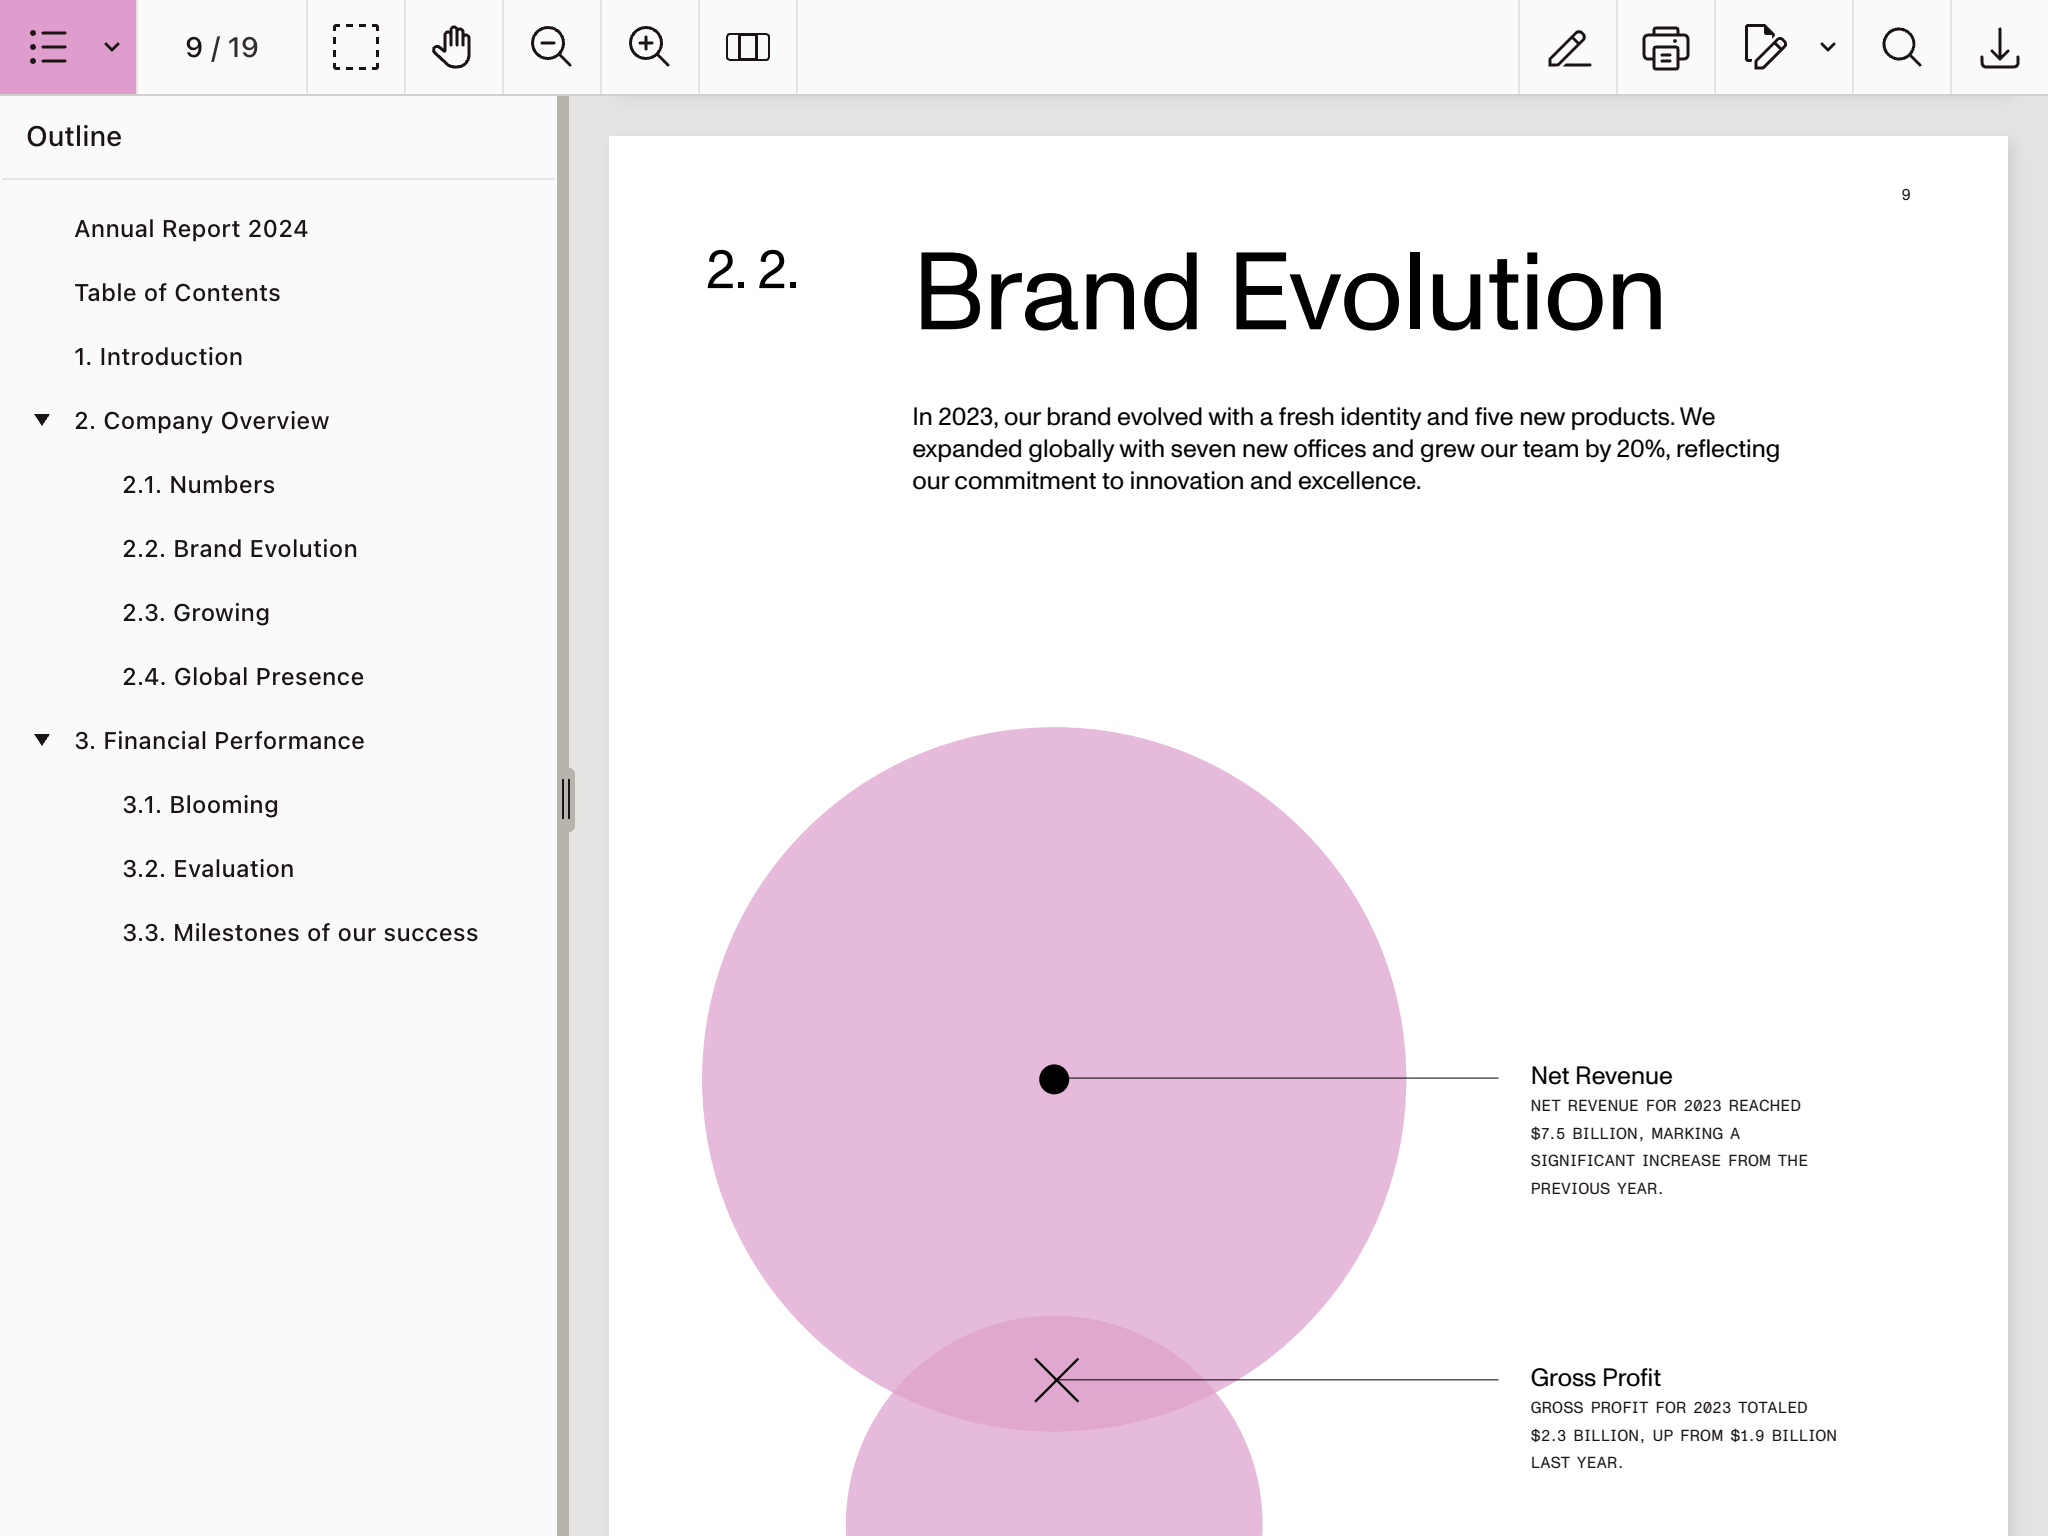This screenshot has width=2048, height=1536.
Task: Collapse the Company Overview section
Action: [x=42, y=420]
